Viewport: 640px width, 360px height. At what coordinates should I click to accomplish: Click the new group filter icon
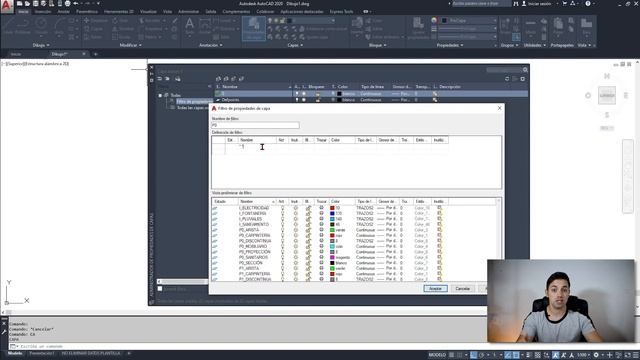[168, 79]
